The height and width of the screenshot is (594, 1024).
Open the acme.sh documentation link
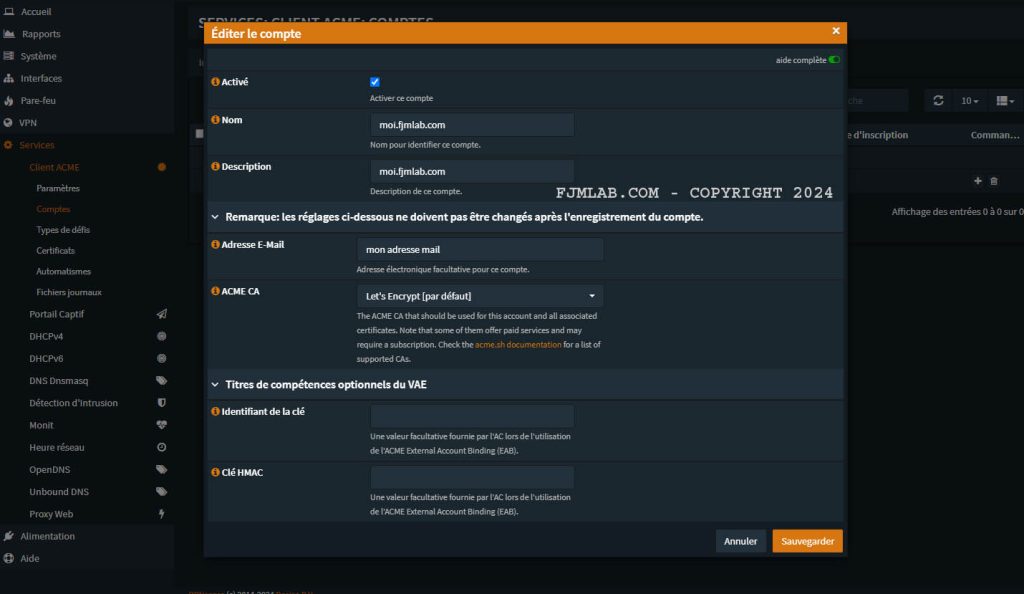(x=518, y=345)
